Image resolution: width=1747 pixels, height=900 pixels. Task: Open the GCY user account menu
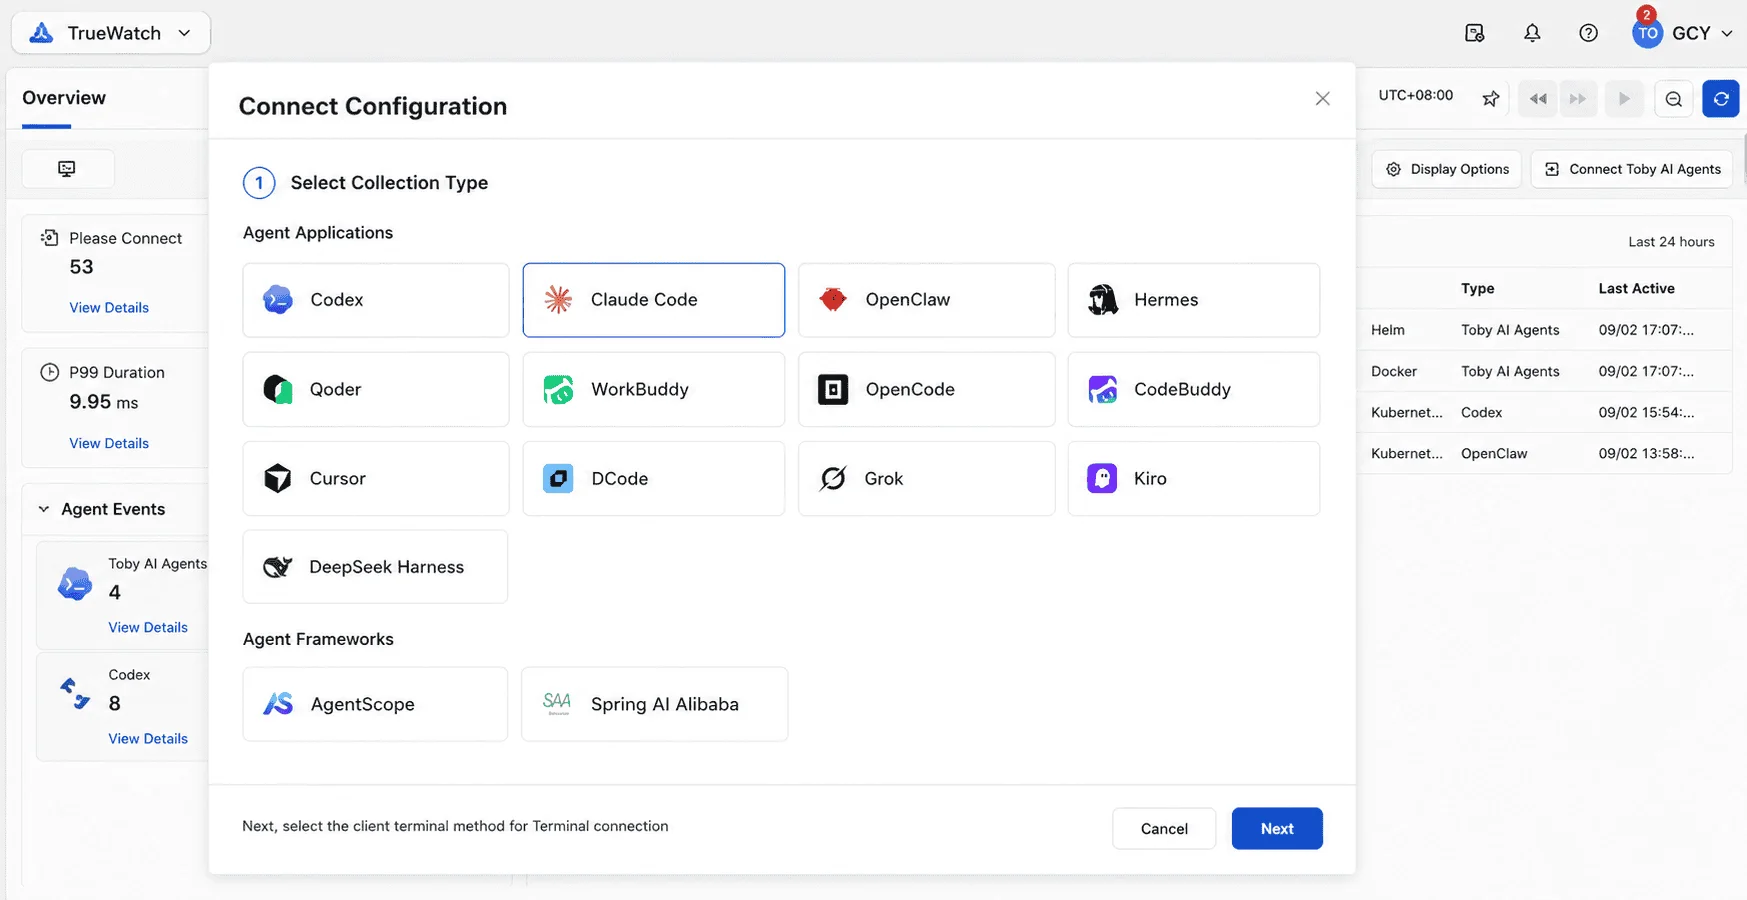coord(1683,33)
